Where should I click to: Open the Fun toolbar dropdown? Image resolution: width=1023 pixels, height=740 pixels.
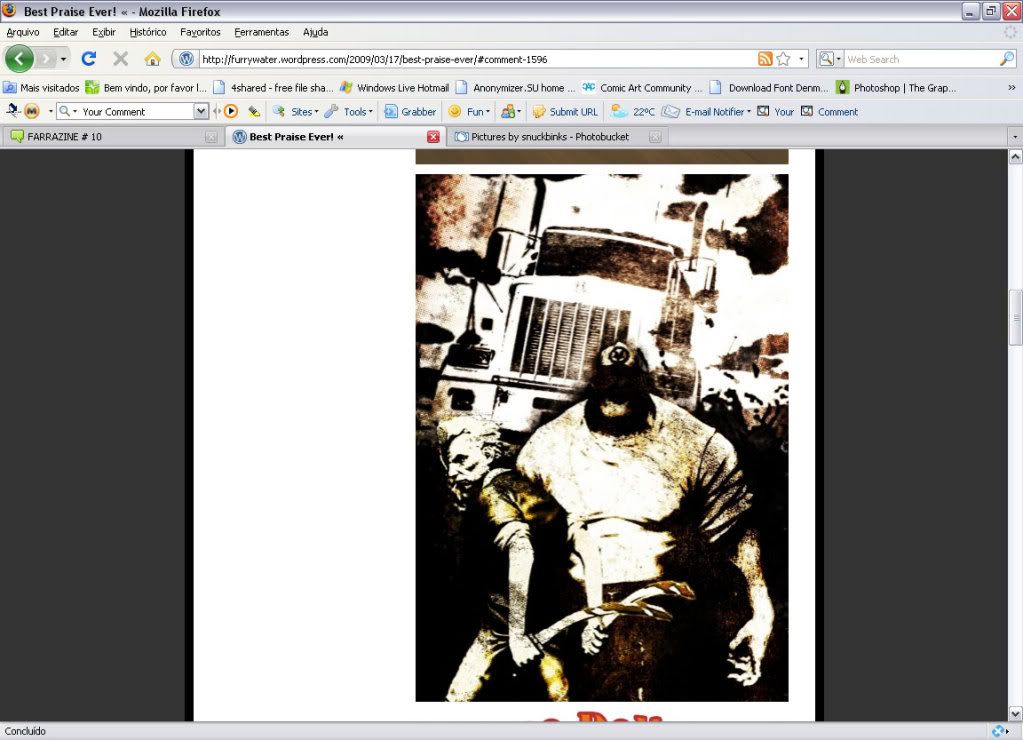[468, 112]
